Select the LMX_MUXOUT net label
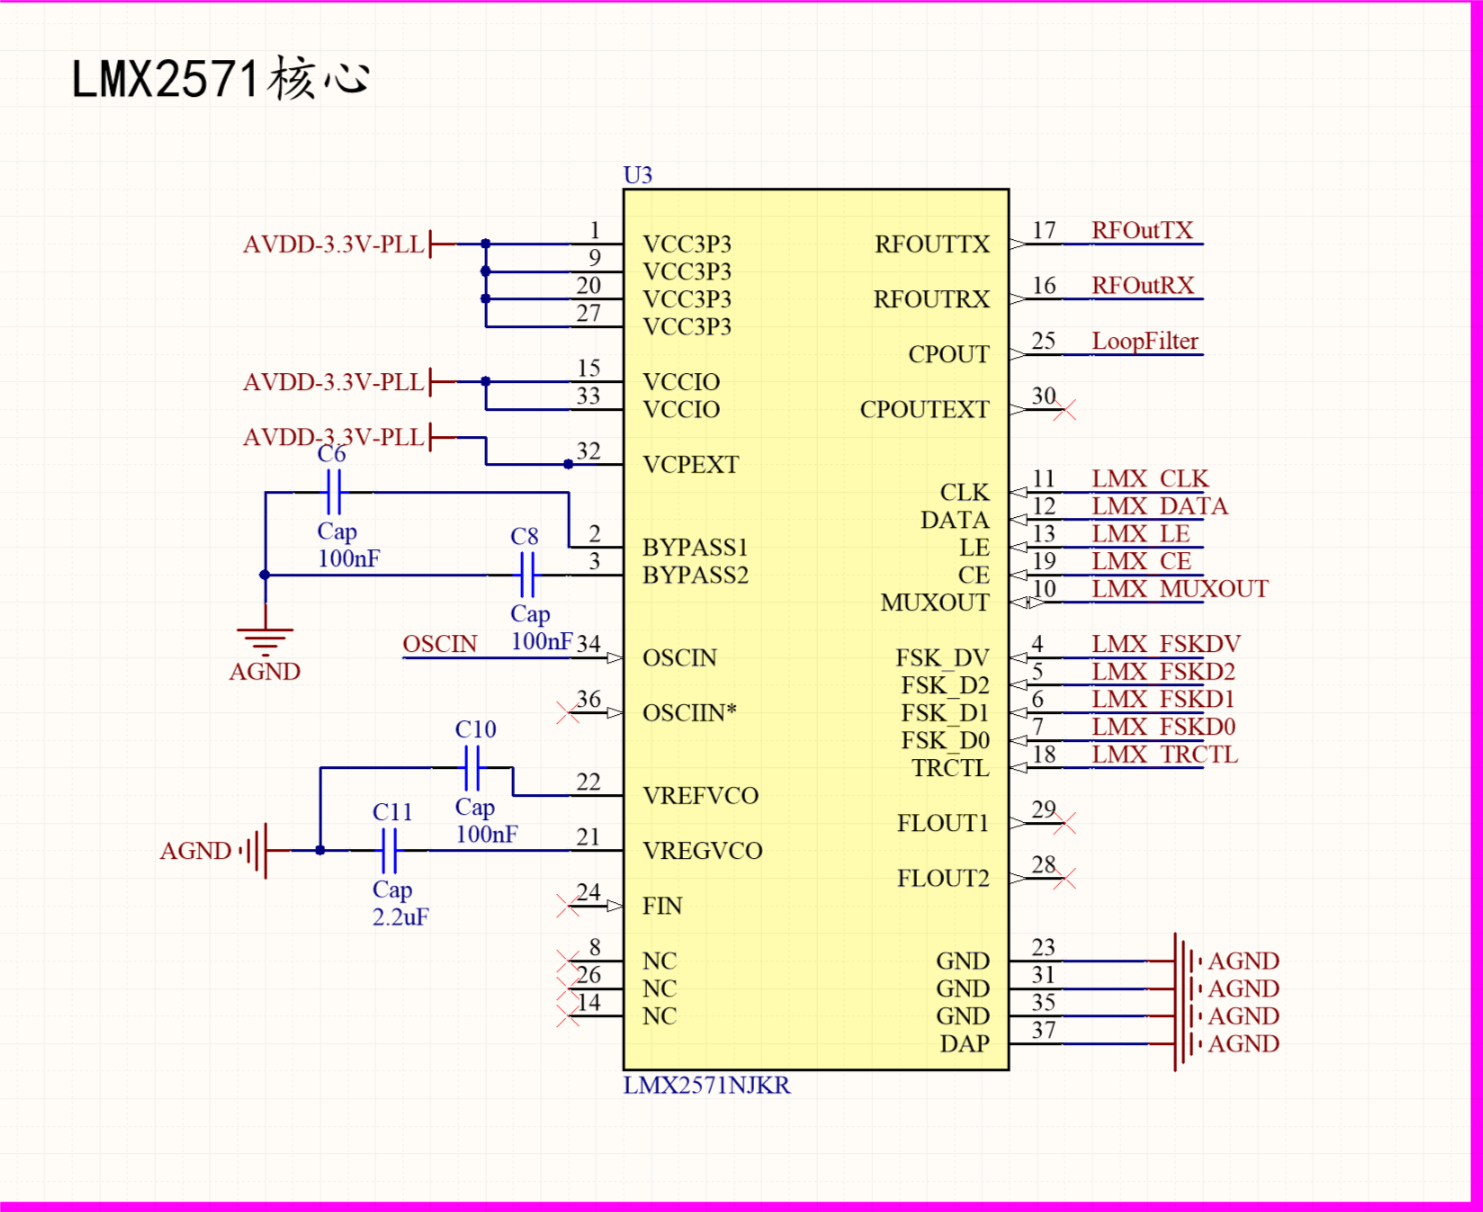 click(1180, 589)
